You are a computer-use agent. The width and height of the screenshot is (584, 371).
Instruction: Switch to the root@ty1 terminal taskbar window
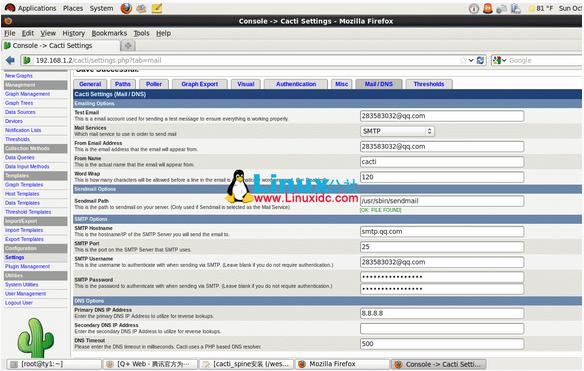54,364
